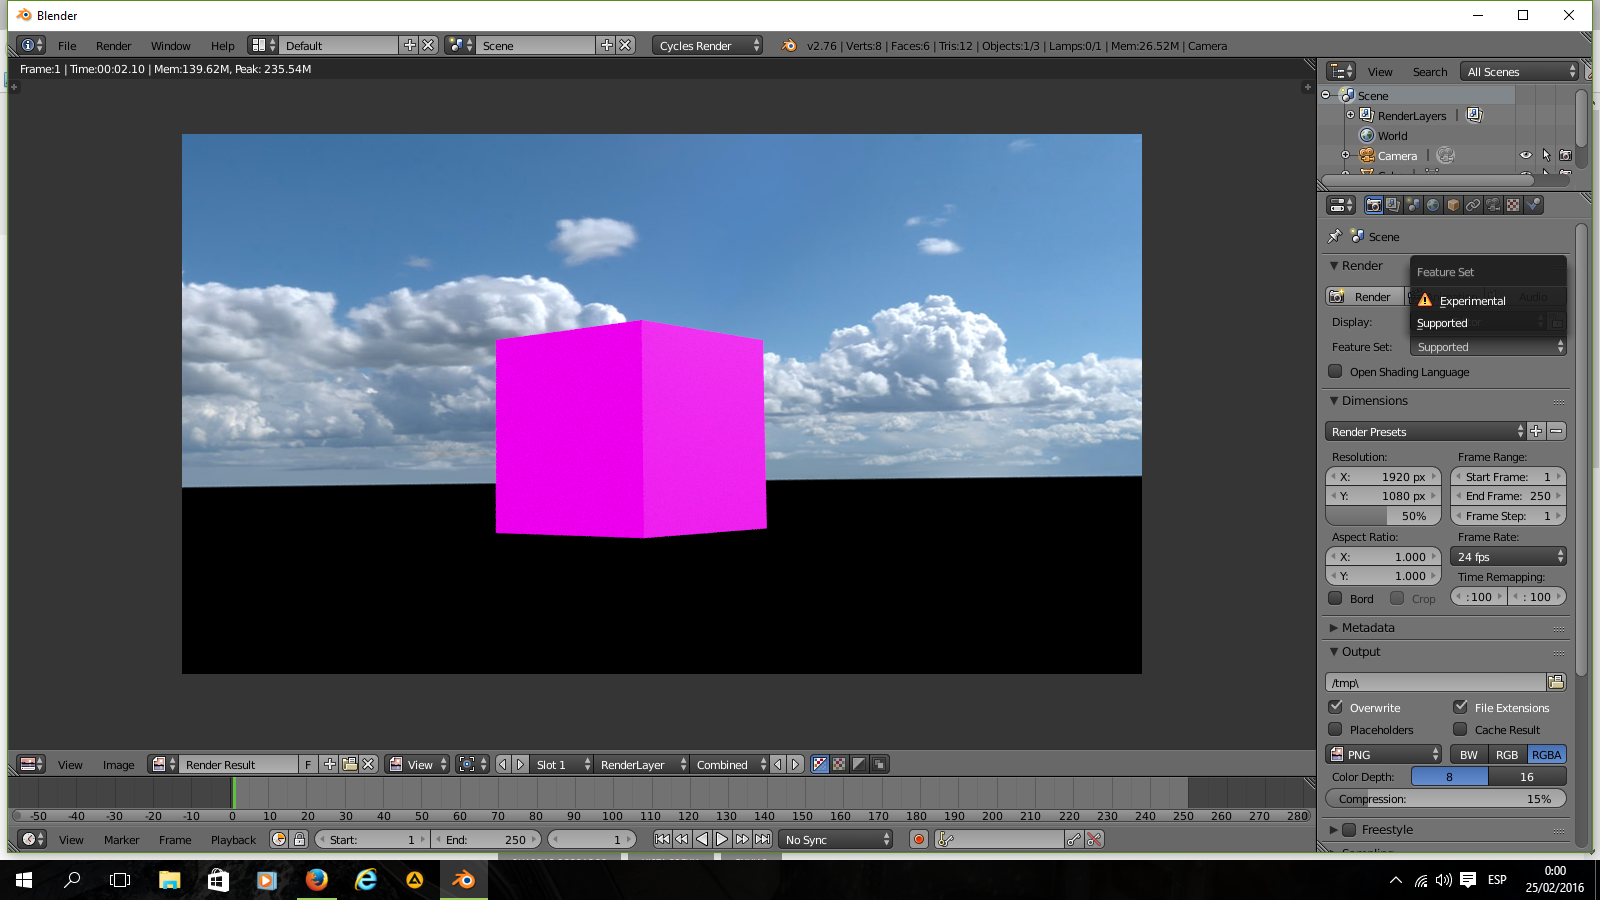
Task: Uncheck the Overwrite checkbox
Action: tap(1335, 707)
